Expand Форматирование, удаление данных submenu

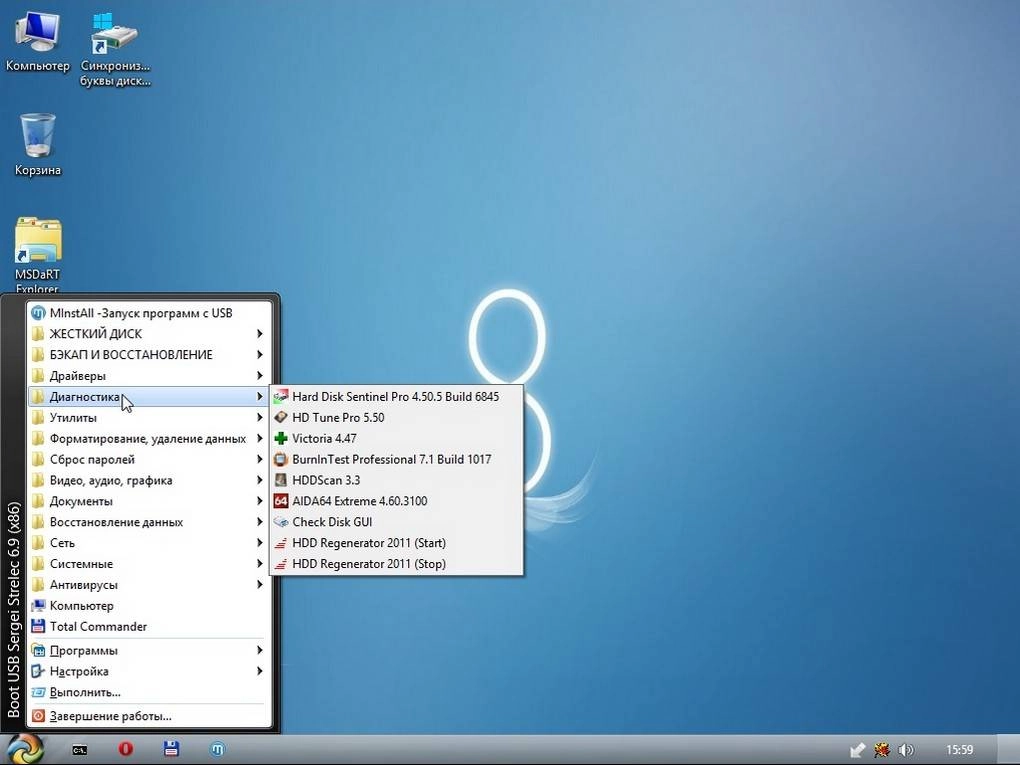pos(149,438)
